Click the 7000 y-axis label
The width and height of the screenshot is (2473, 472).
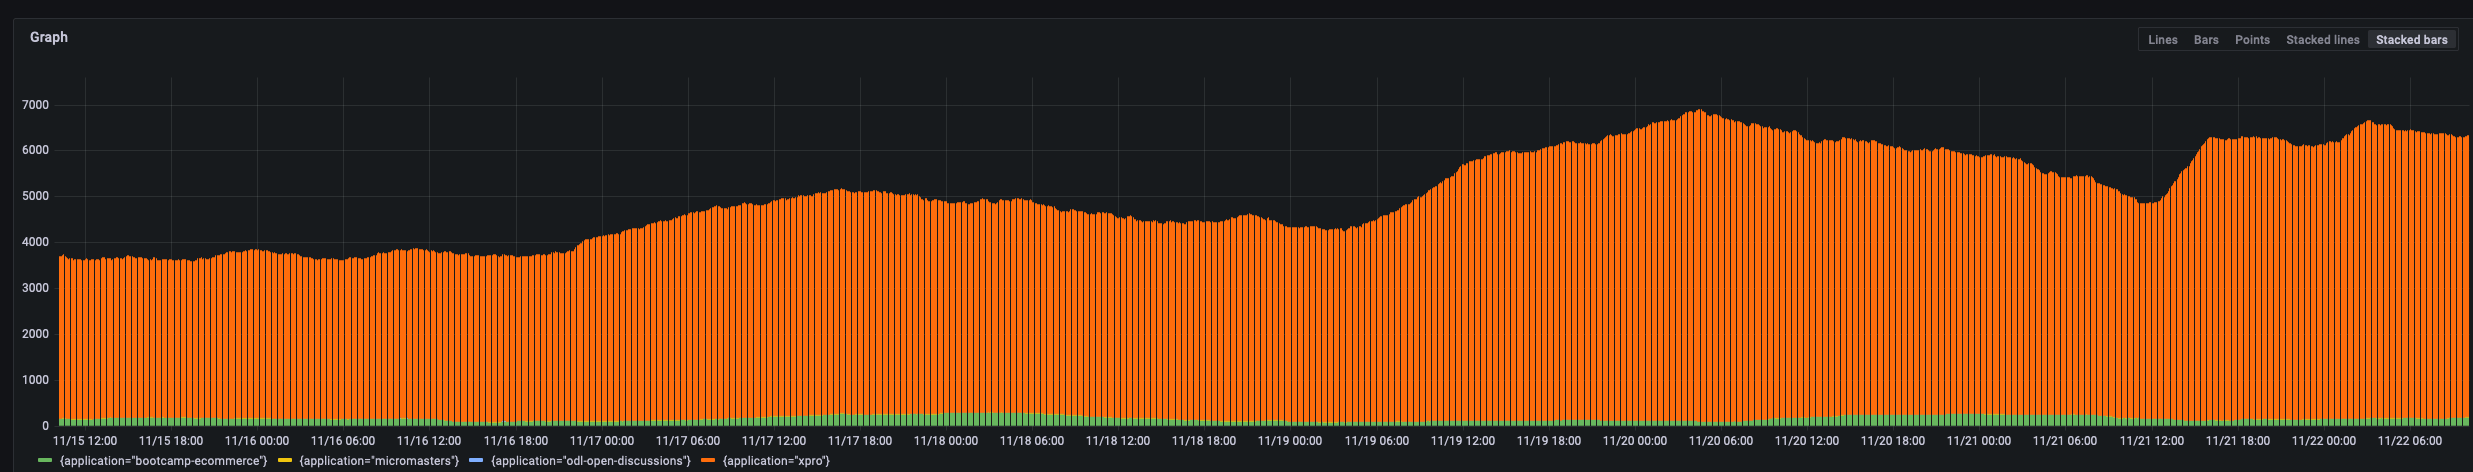(x=35, y=105)
